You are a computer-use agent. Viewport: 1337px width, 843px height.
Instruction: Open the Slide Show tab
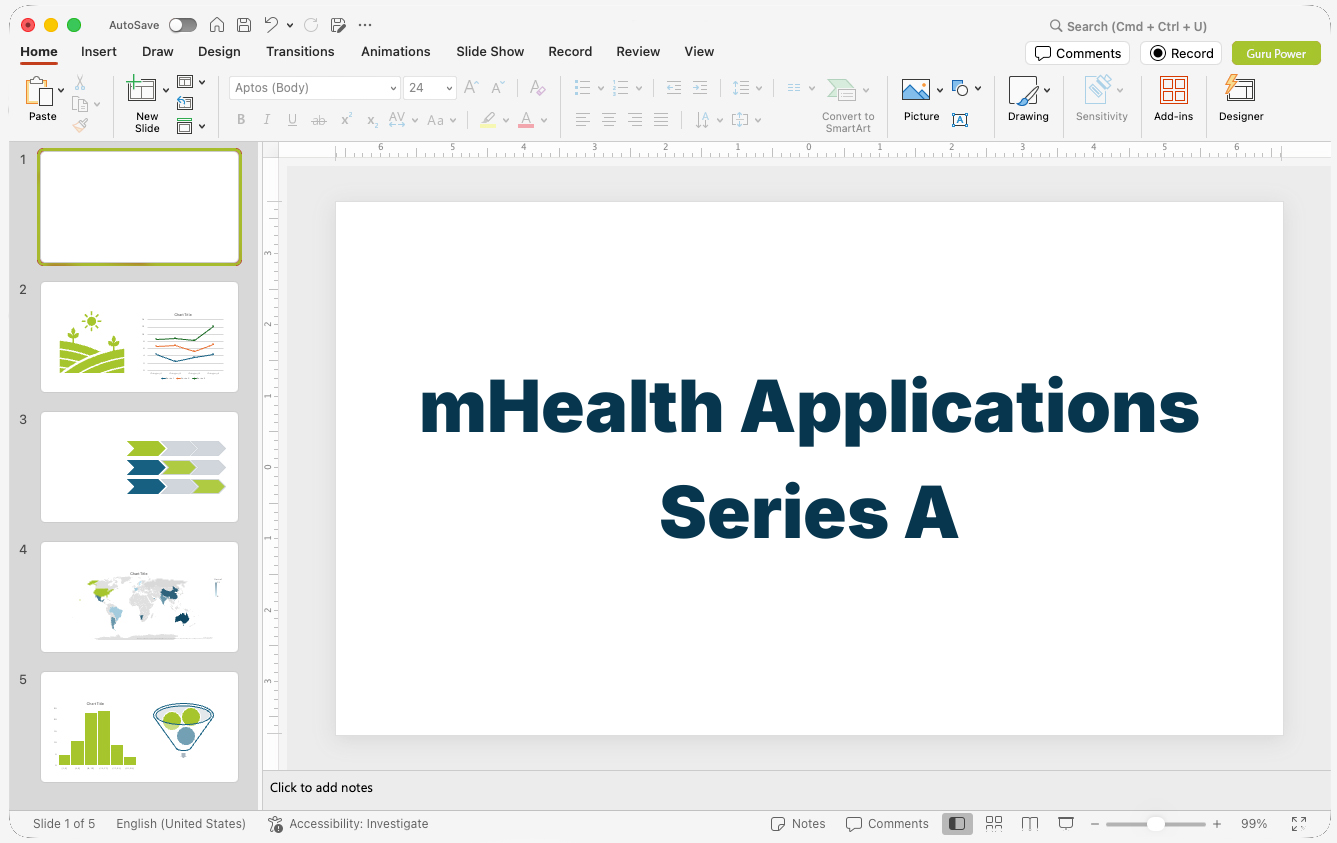pos(490,51)
